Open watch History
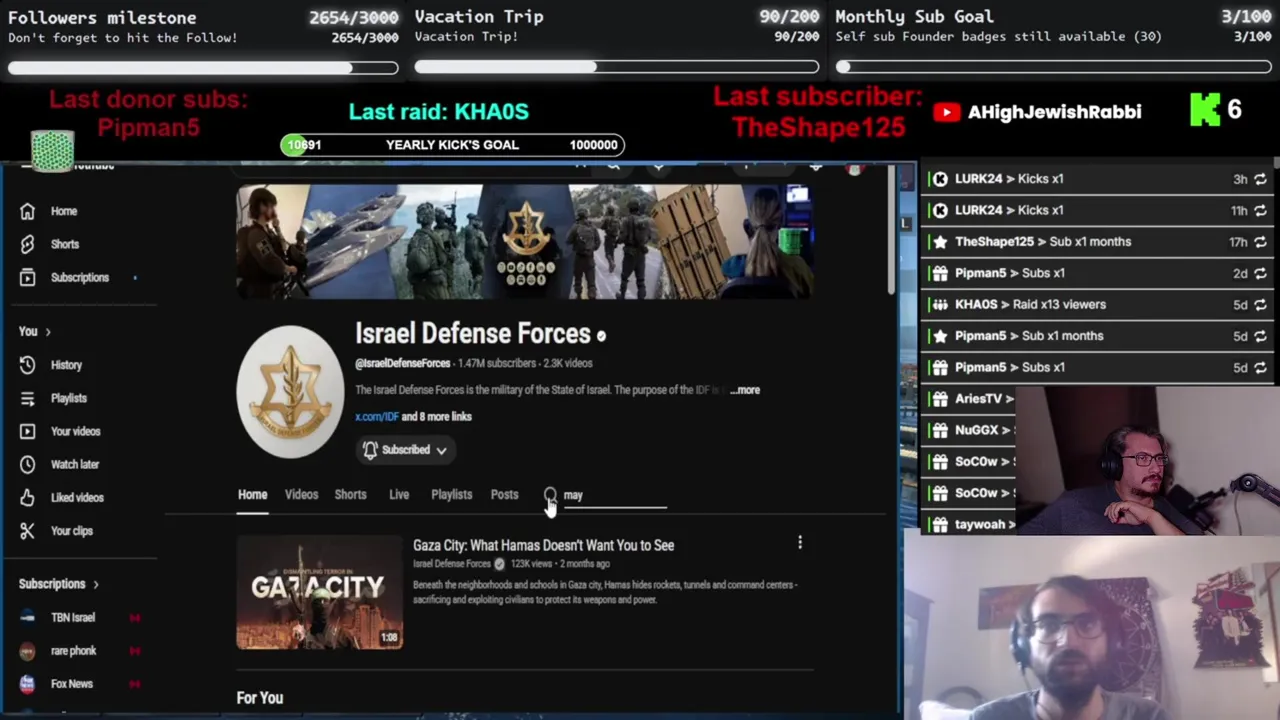The image size is (1280, 720). (x=66, y=365)
